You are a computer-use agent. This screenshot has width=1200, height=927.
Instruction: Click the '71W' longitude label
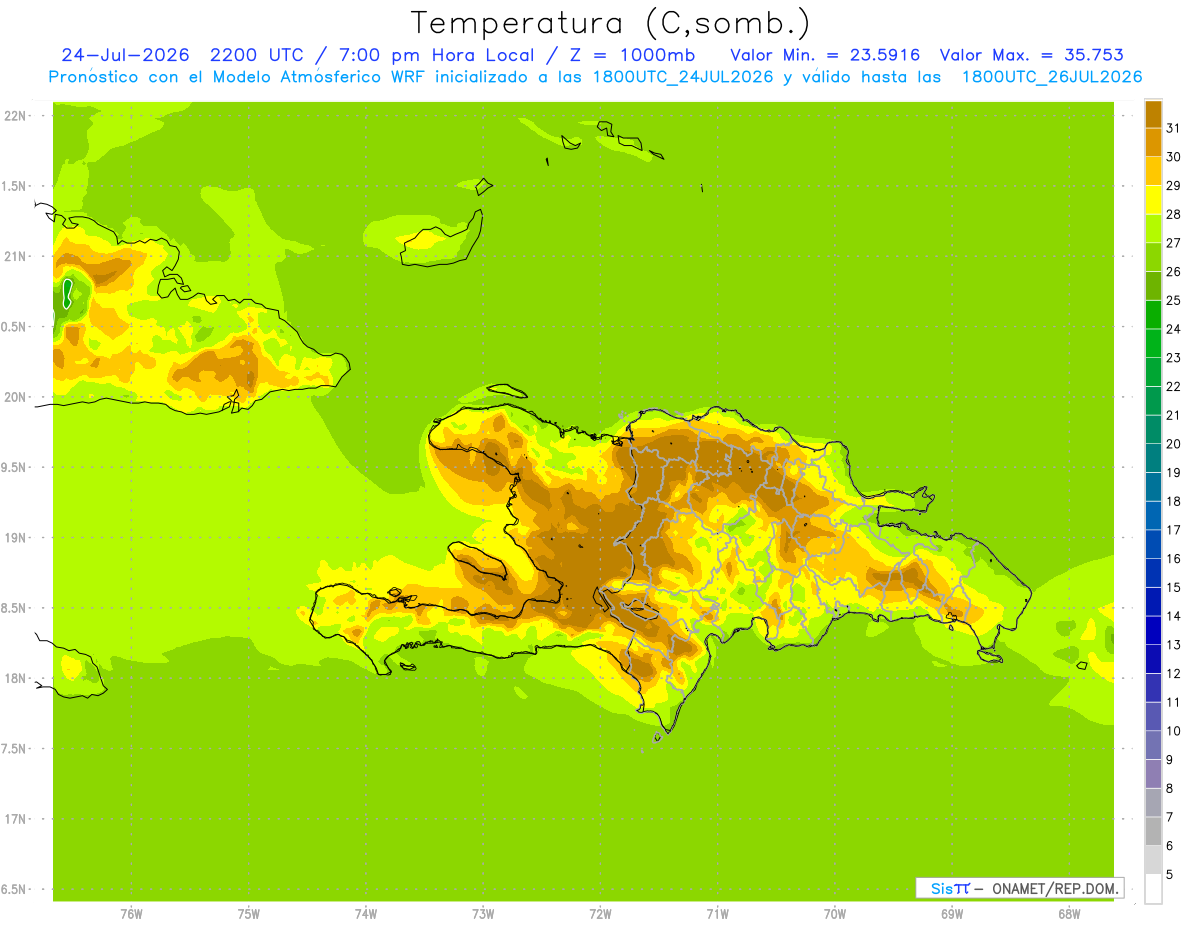[x=717, y=914]
